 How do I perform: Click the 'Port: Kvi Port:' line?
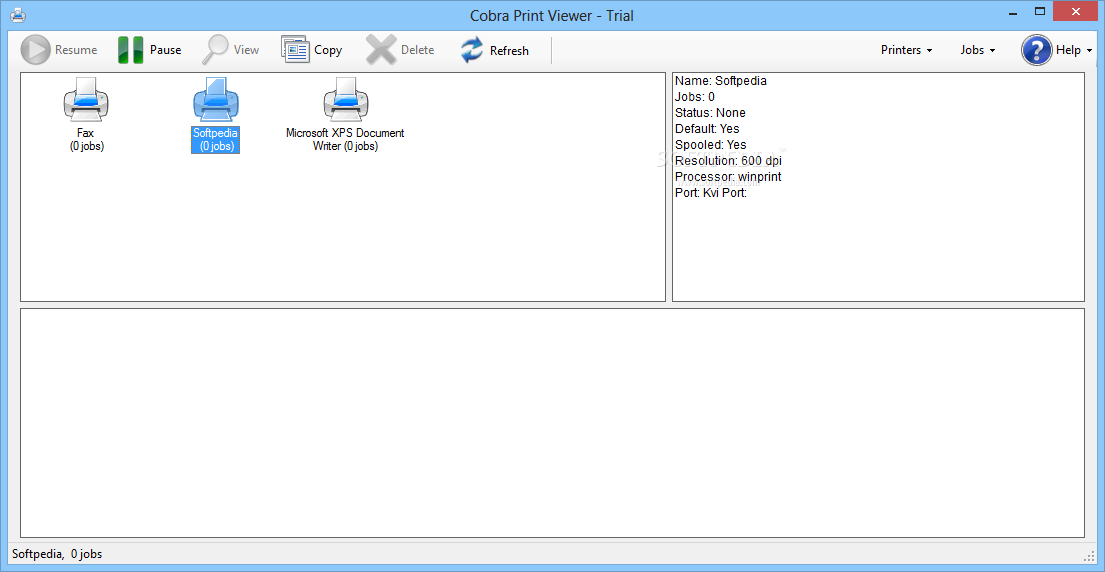click(710, 193)
